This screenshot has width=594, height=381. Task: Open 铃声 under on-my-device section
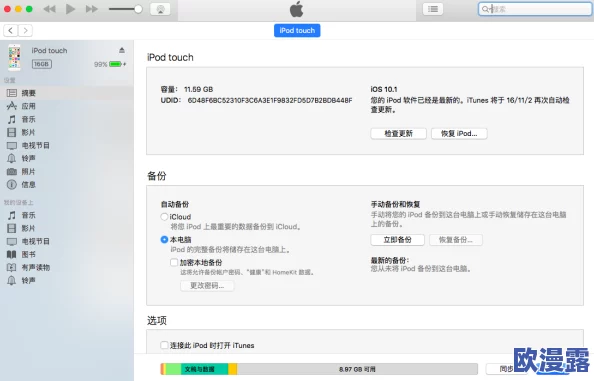pos(67,280)
